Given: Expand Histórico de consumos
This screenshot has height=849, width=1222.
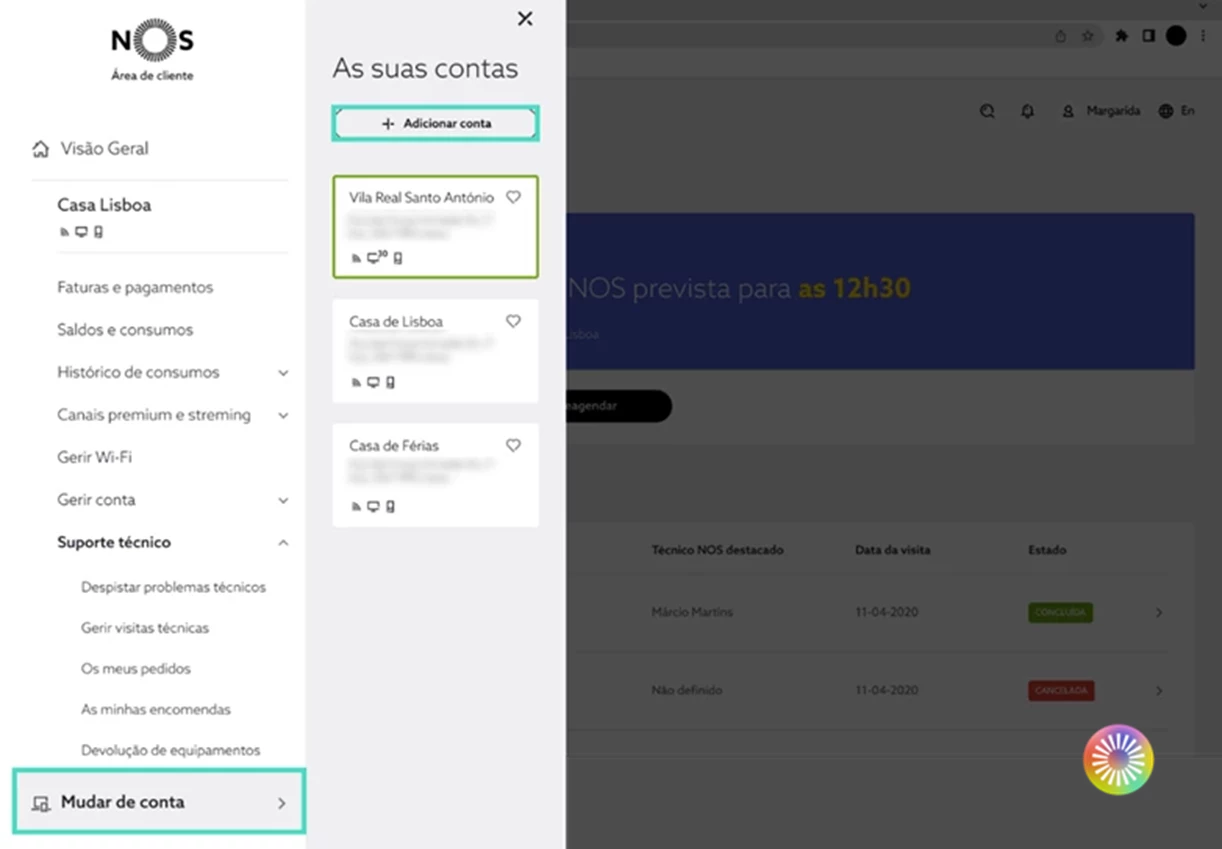Looking at the screenshot, I should [283, 373].
